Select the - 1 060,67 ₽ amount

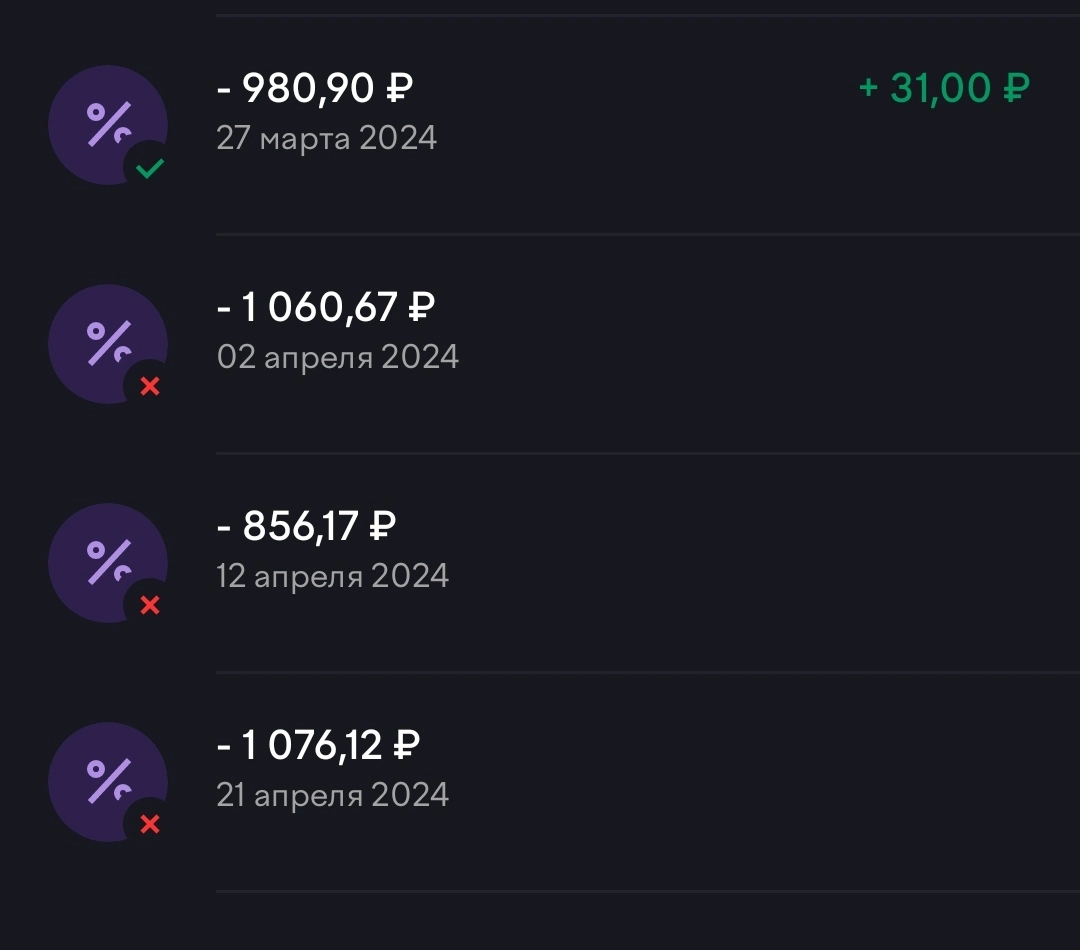(x=326, y=307)
